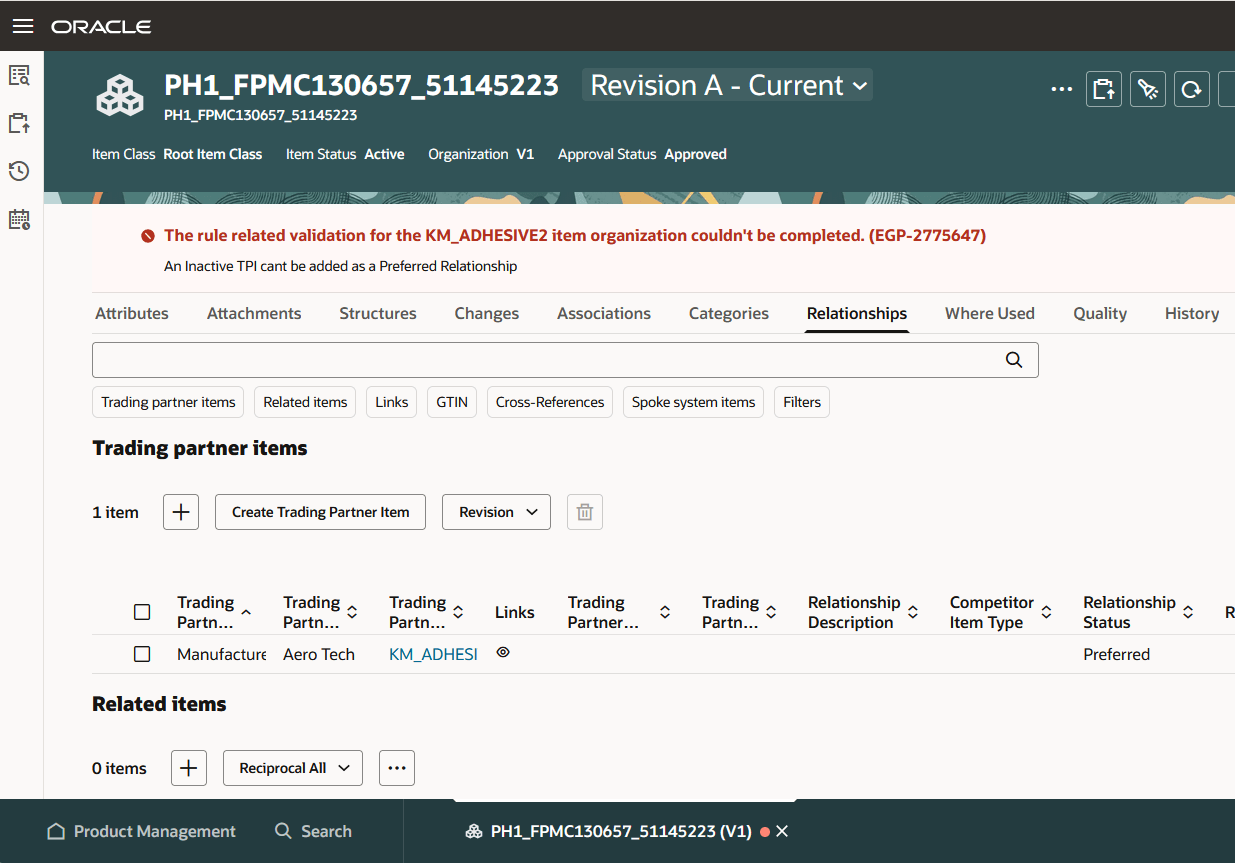Click the home icon beside Product Management
This screenshot has width=1235, height=863.
[56, 831]
